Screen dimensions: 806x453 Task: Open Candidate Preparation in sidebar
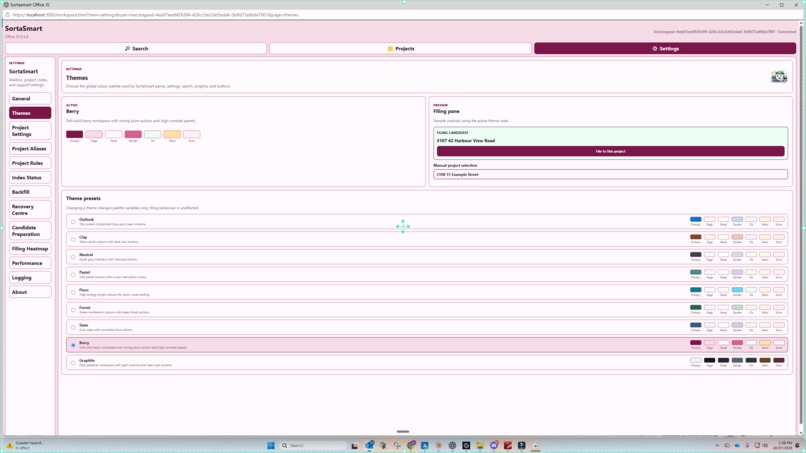pos(30,231)
